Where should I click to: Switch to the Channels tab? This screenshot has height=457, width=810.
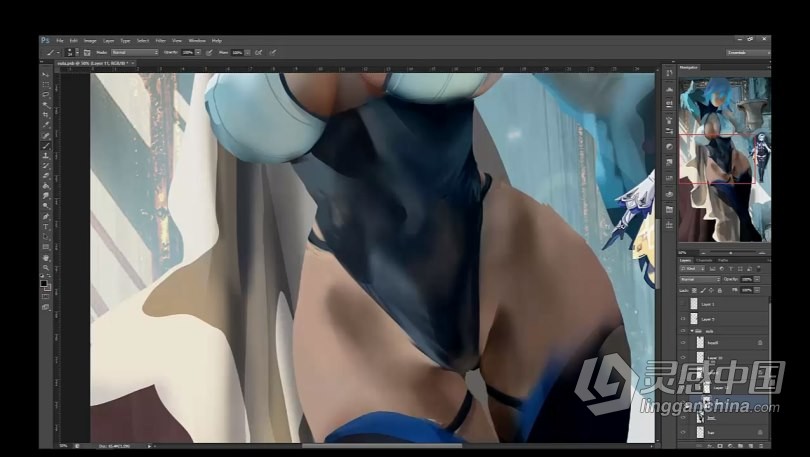point(704,260)
